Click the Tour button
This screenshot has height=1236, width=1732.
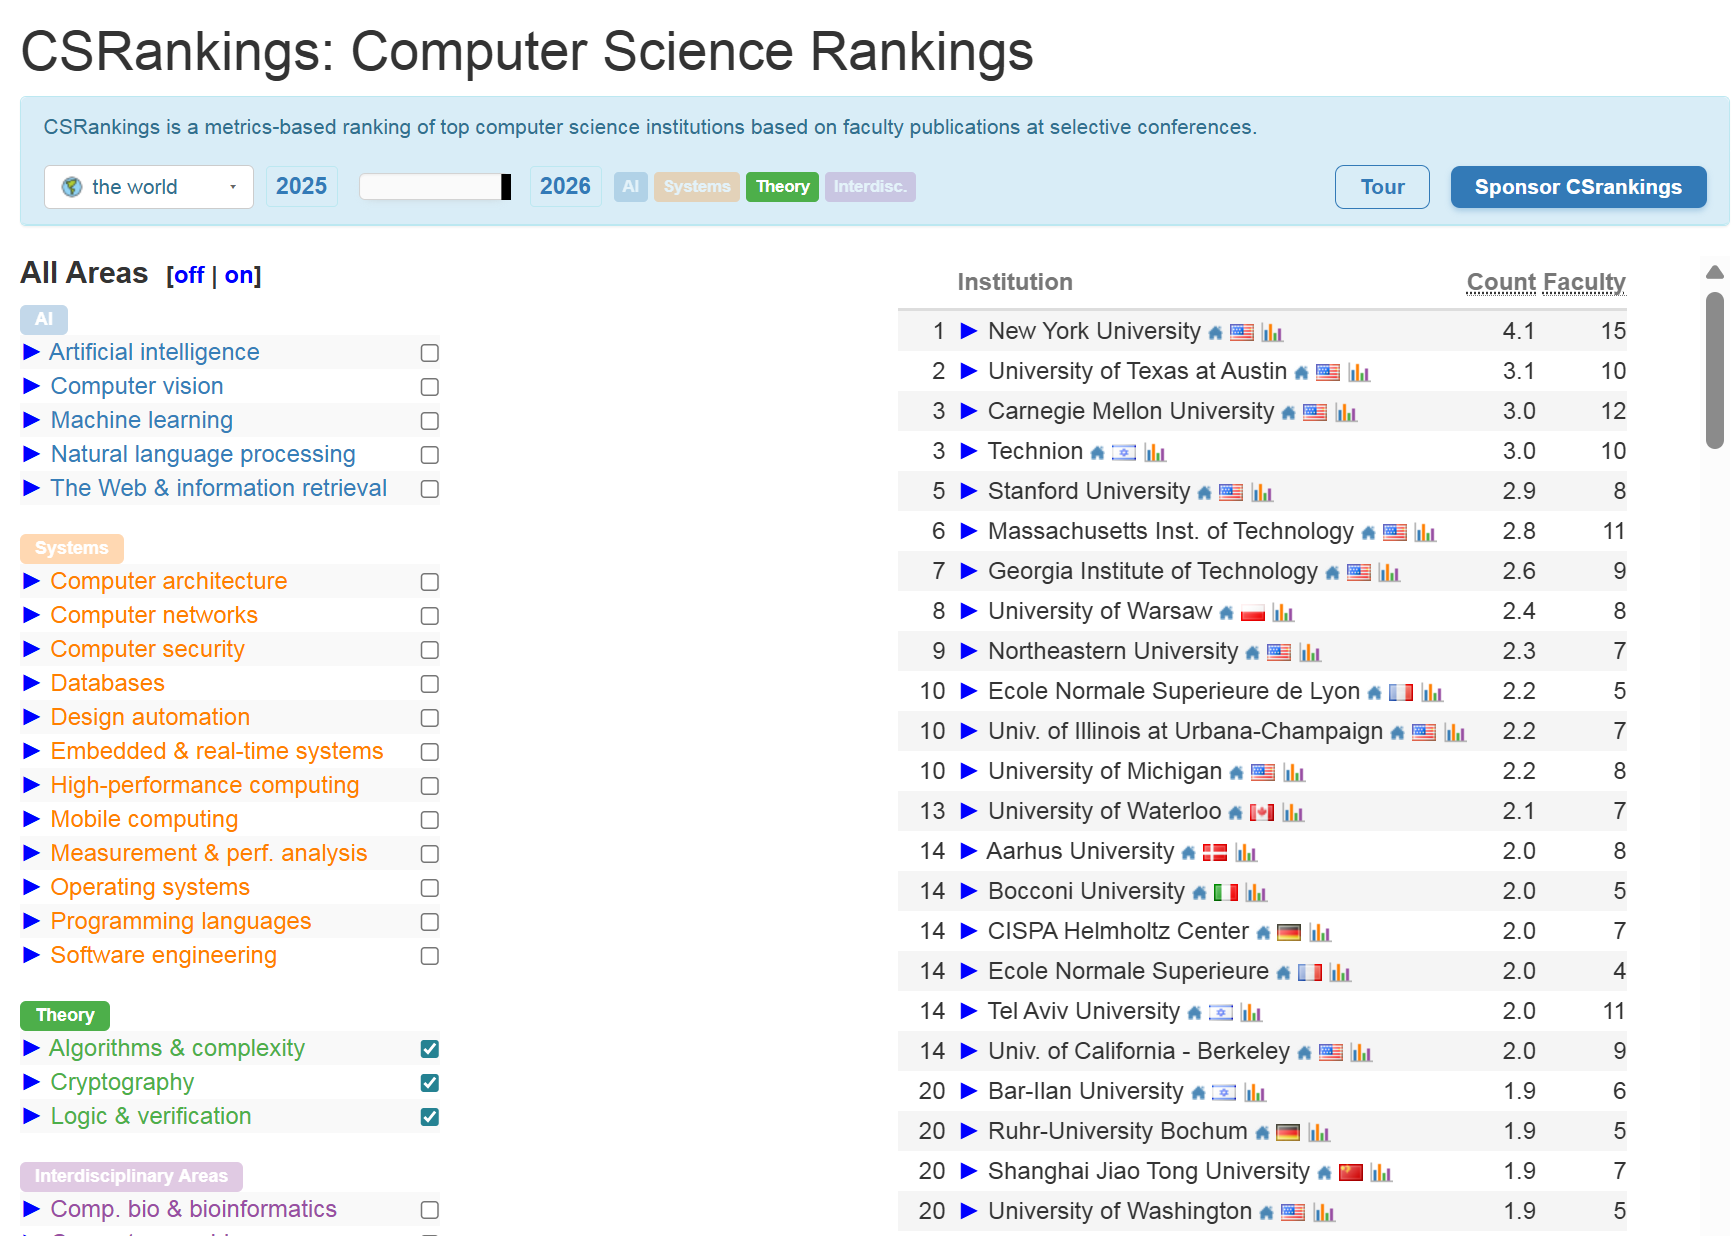pos(1381,187)
